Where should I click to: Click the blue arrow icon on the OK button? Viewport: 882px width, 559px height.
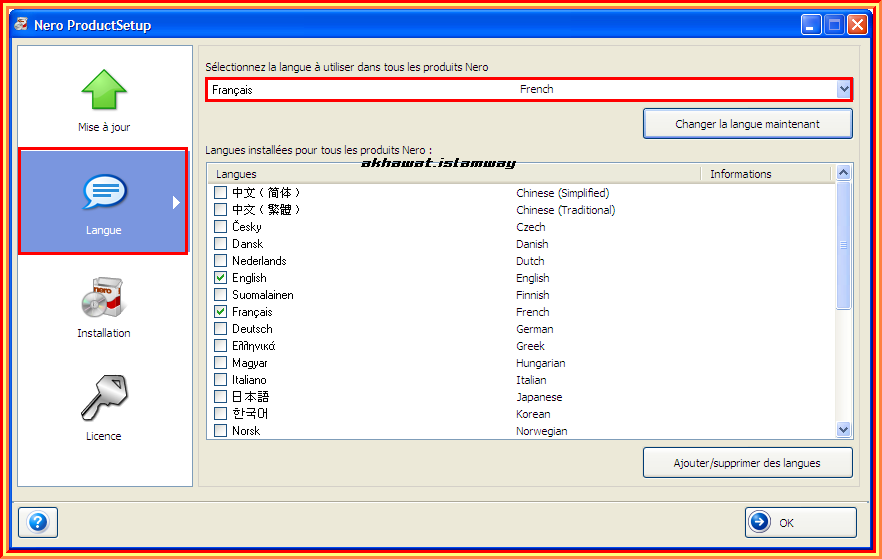coord(760,522)
